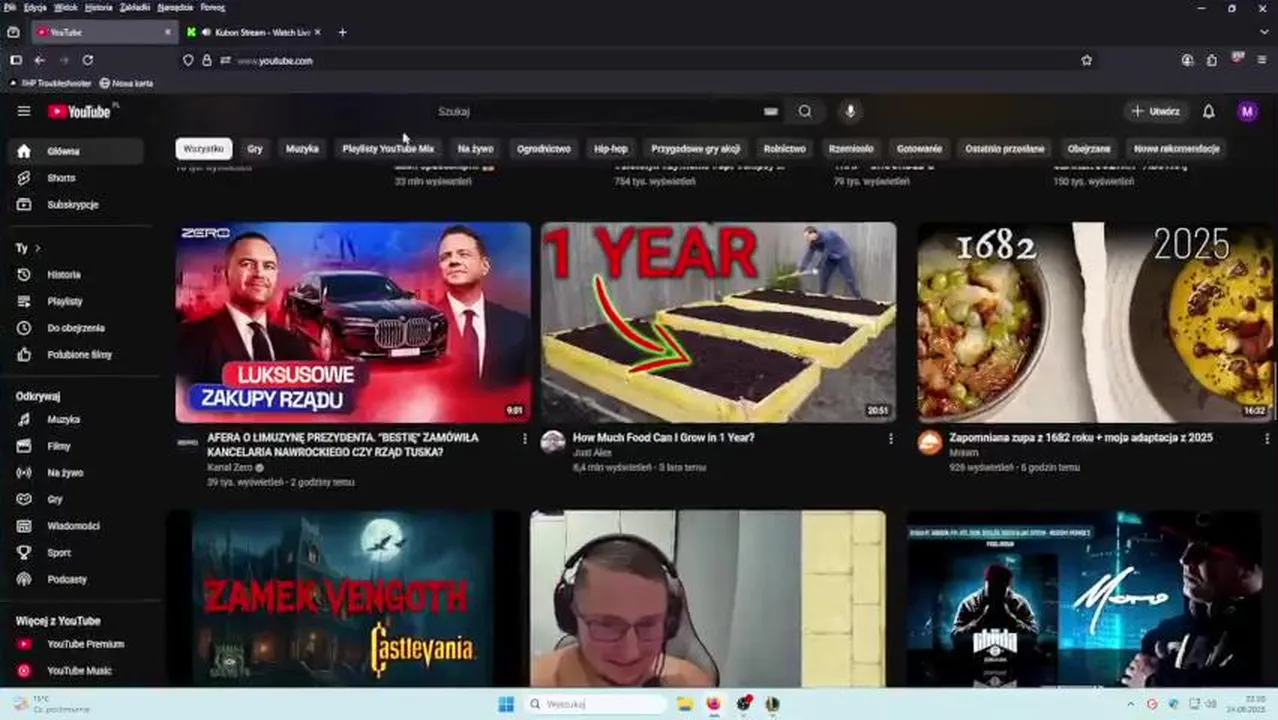Go back with Firefox back arrow
1278x720 pixels.
coord(40,60)
